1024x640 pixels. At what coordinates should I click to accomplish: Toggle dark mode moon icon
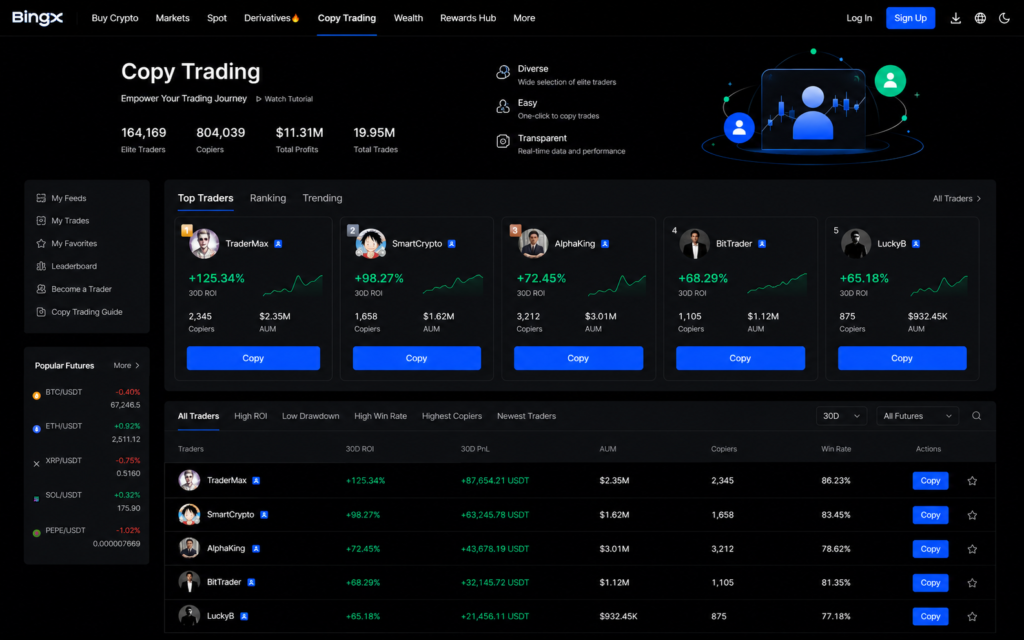(1004, 18)
